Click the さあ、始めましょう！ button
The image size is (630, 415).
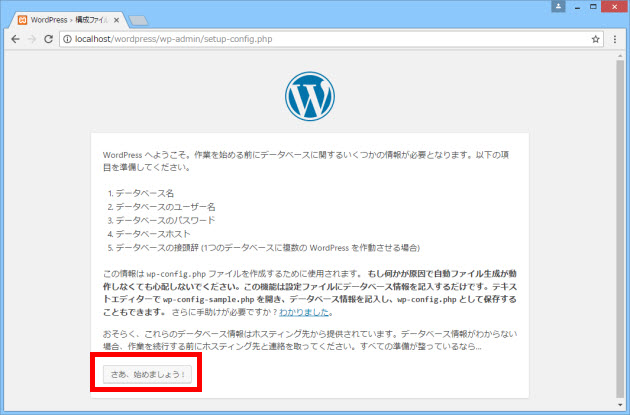147,374
